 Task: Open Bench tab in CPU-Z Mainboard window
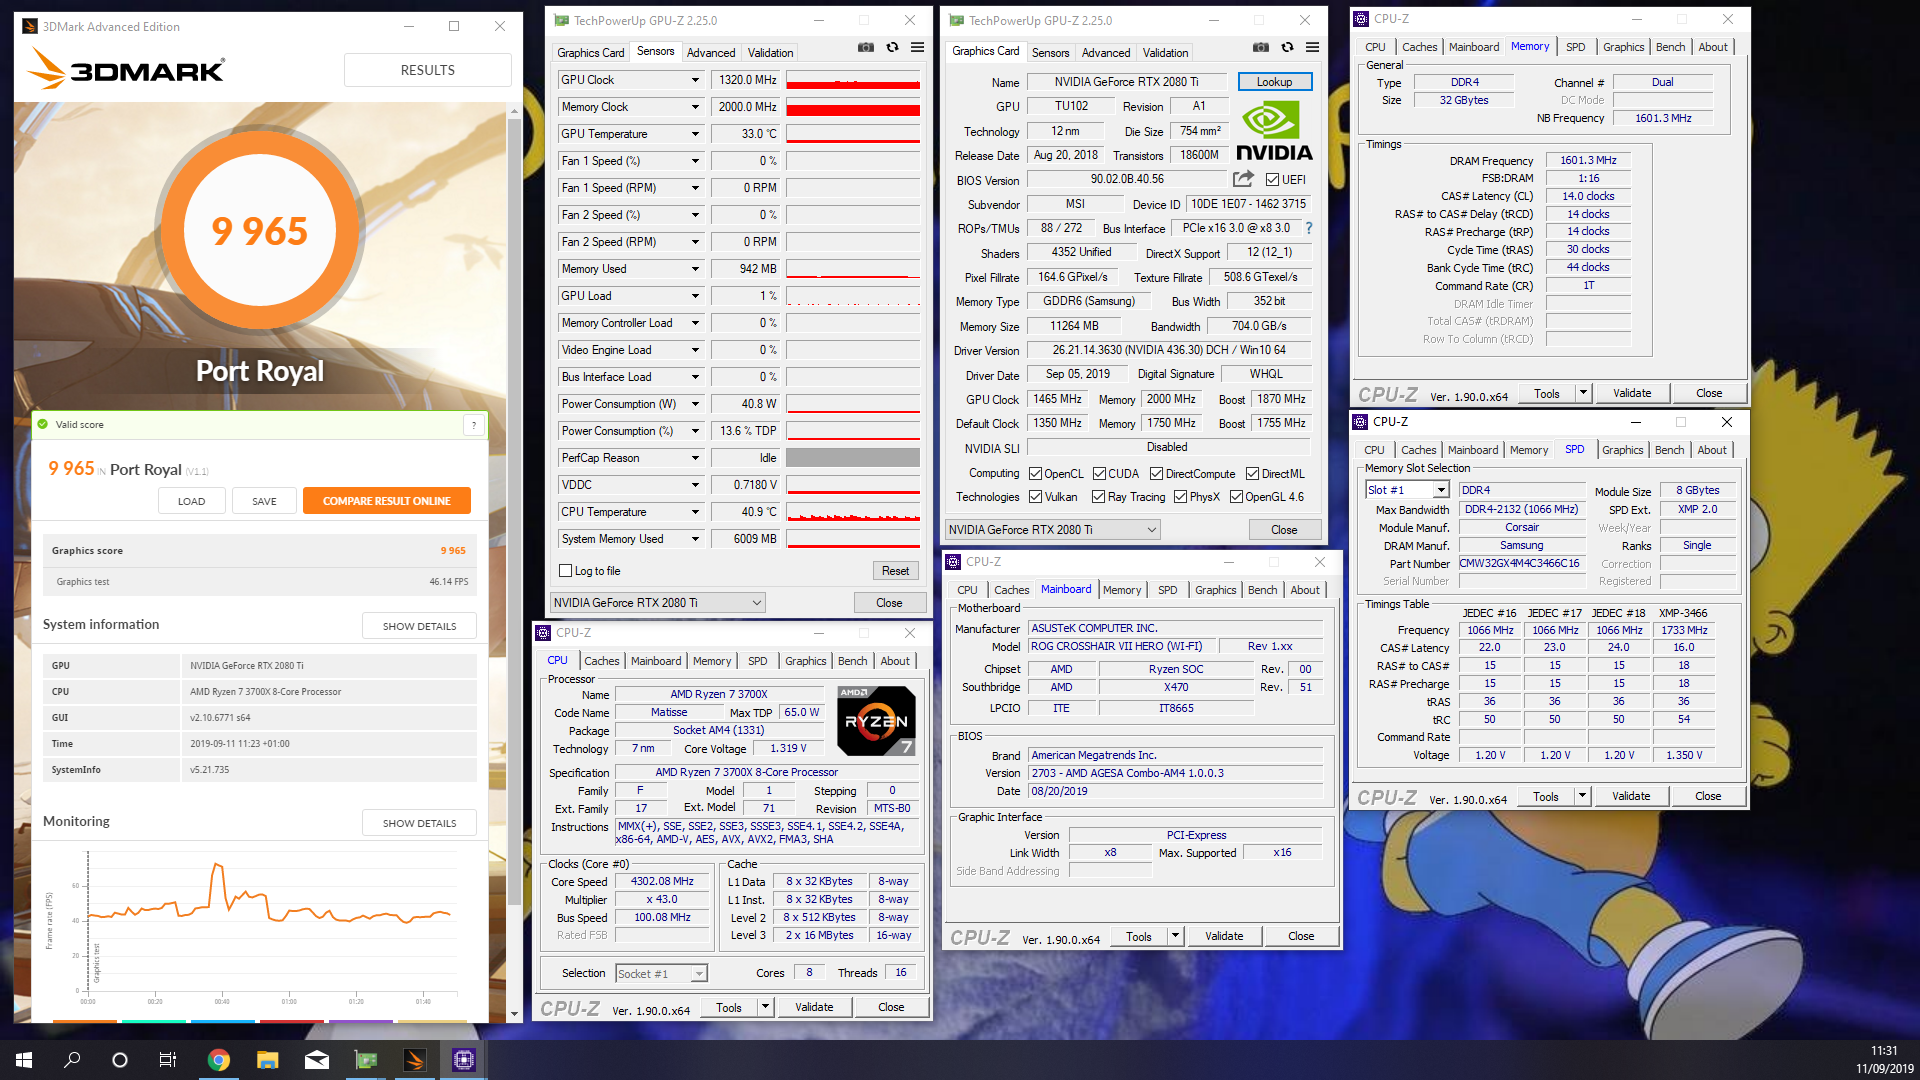tap(1262, 590)
